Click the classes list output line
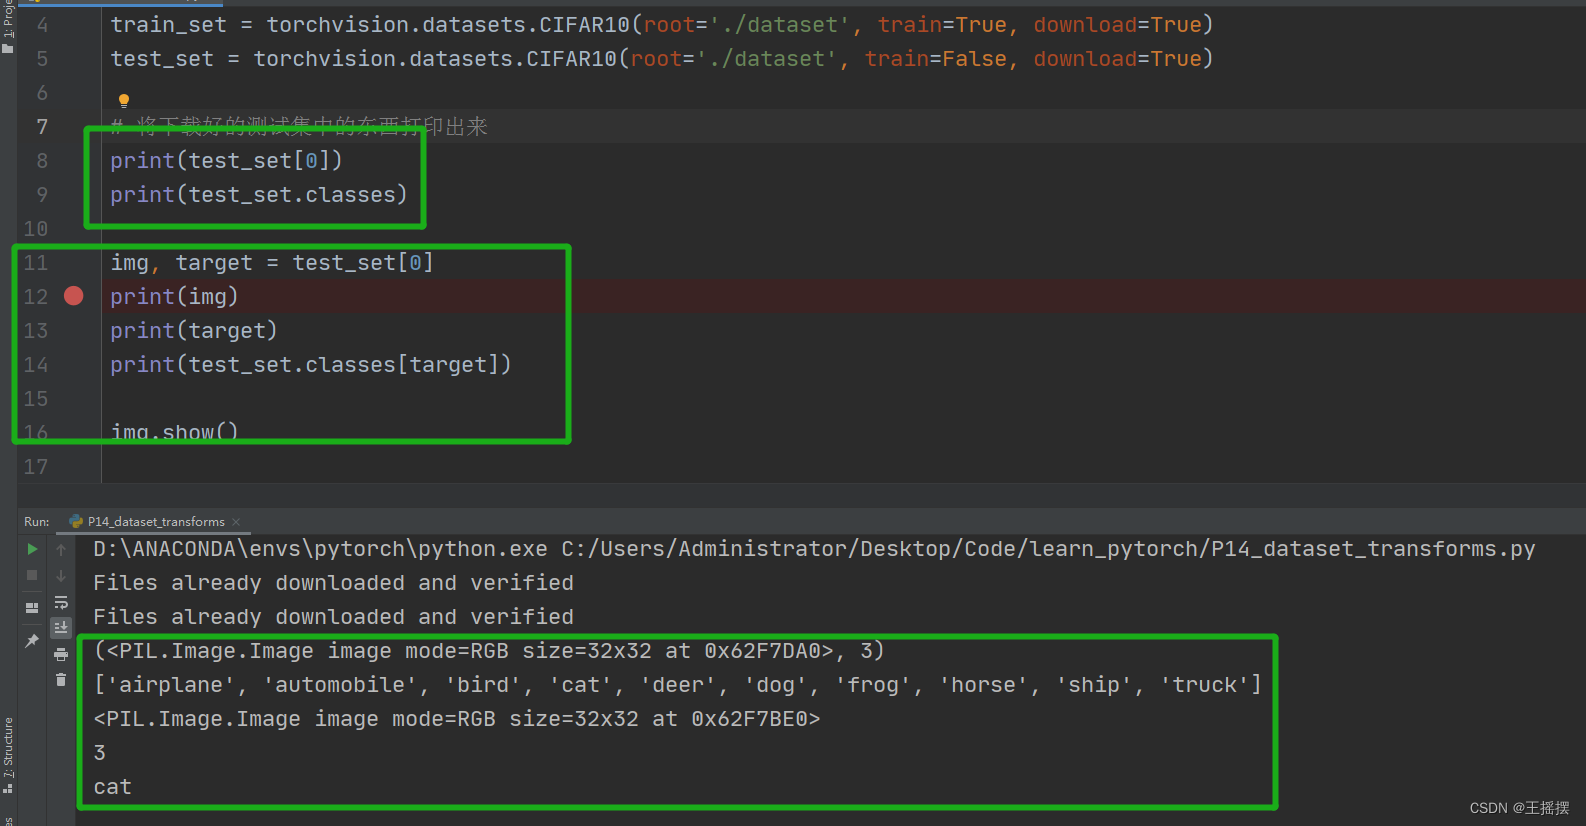Image resolution: width=1586 pixels, height=826 pixels. pyautogui.click(x=678, y=685)
